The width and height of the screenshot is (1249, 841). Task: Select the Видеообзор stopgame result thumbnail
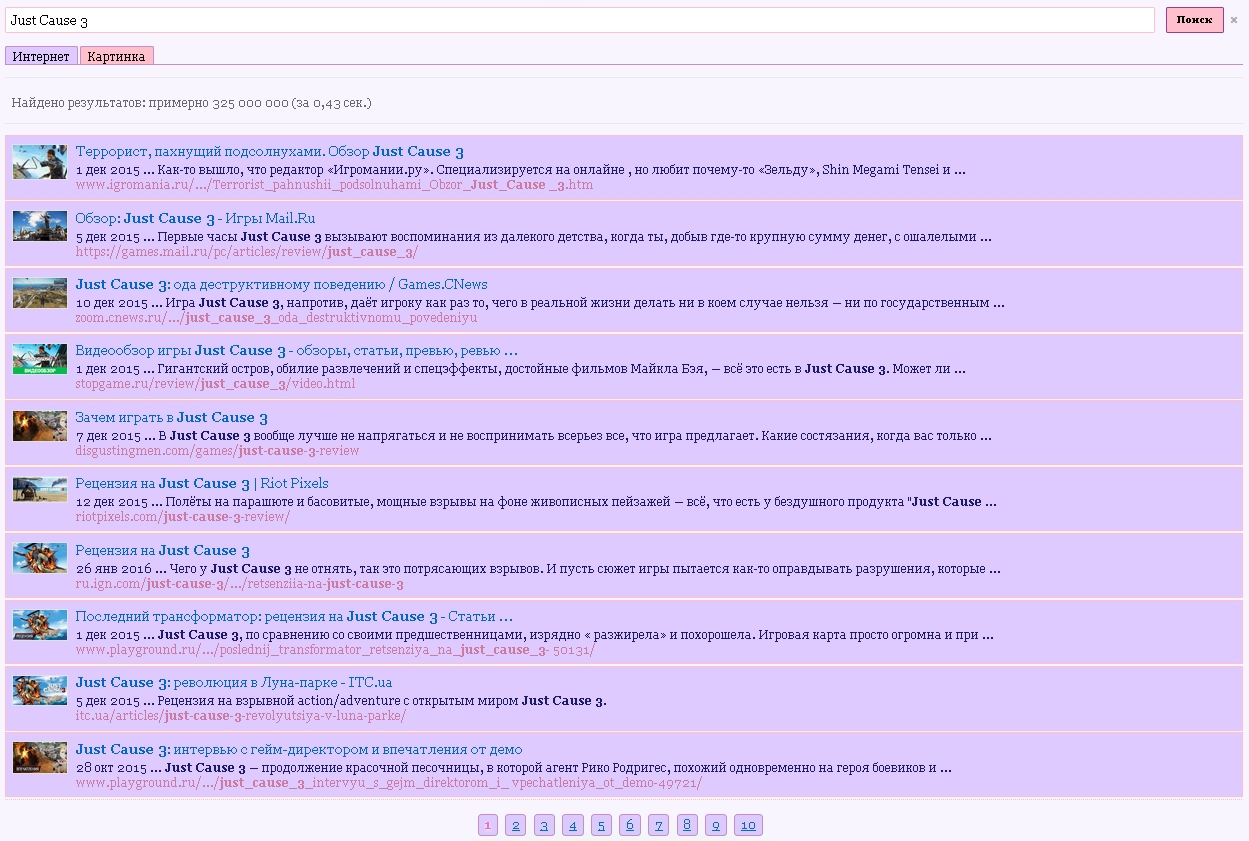40,359
